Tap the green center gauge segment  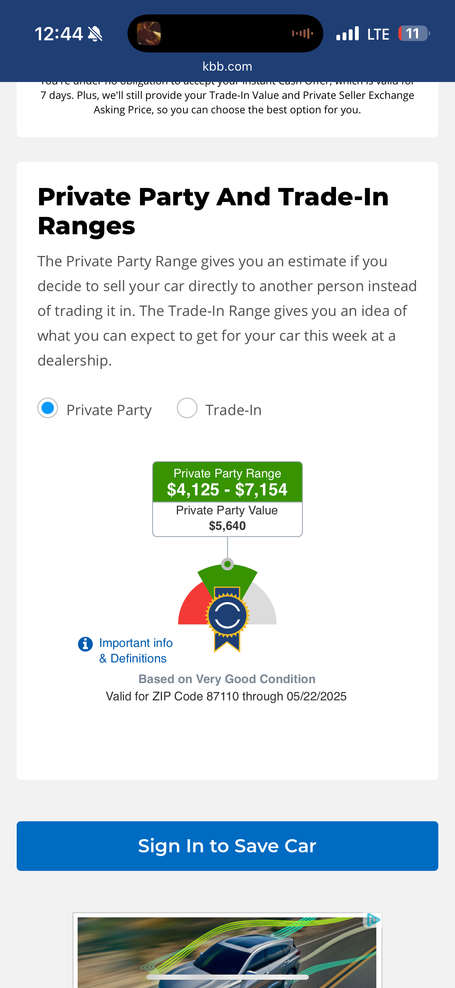pyautogui.click(x=228, y=575)
